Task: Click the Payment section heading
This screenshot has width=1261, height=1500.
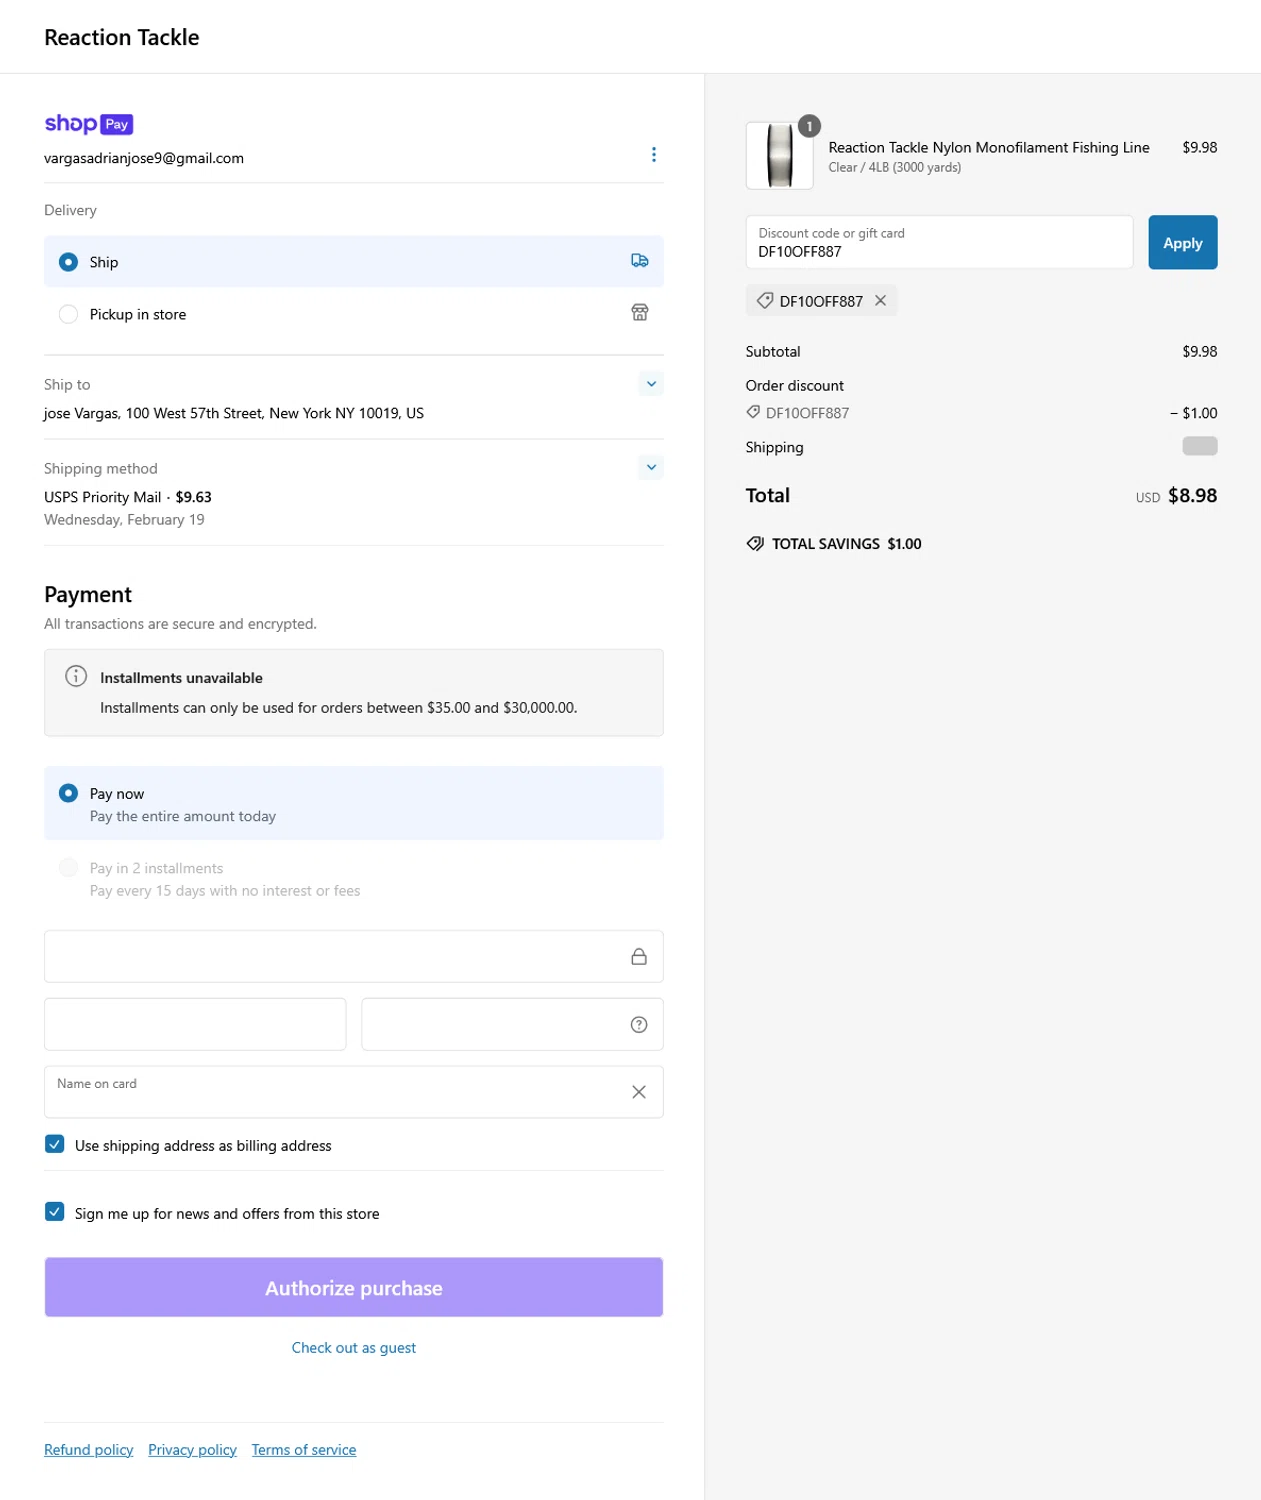Action: pos(88,595)
